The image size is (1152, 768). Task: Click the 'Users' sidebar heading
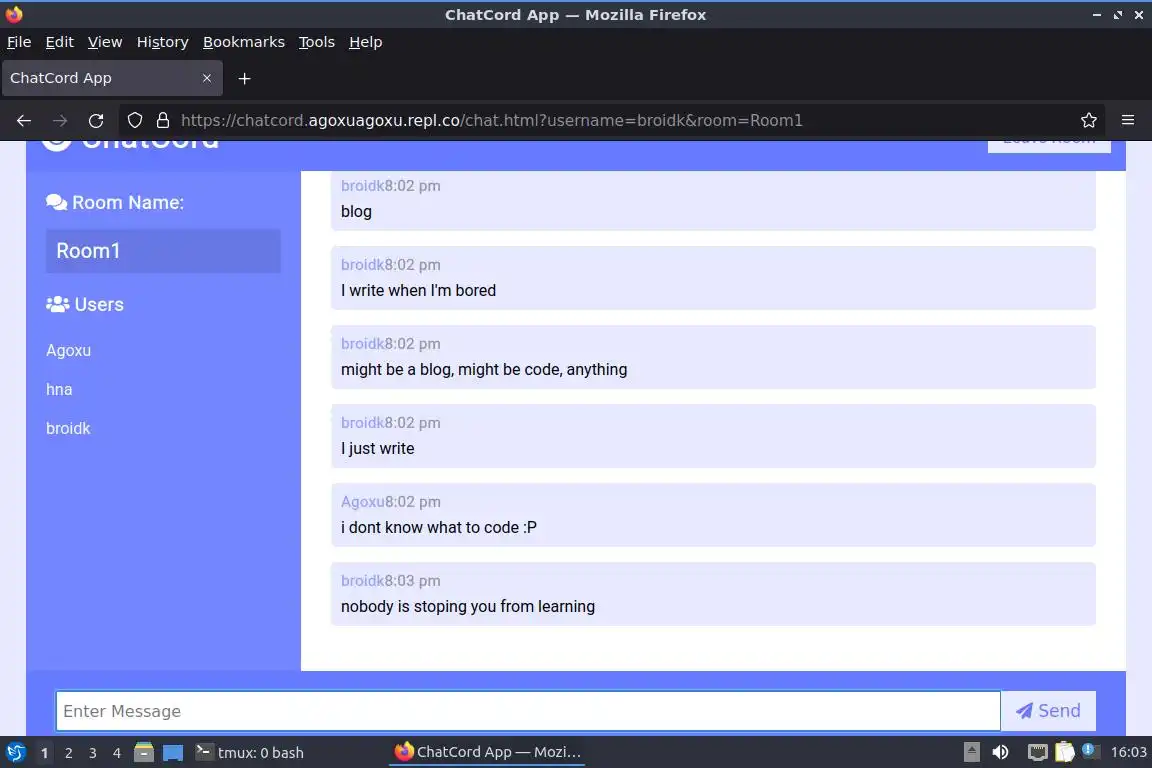coord(99,304)
